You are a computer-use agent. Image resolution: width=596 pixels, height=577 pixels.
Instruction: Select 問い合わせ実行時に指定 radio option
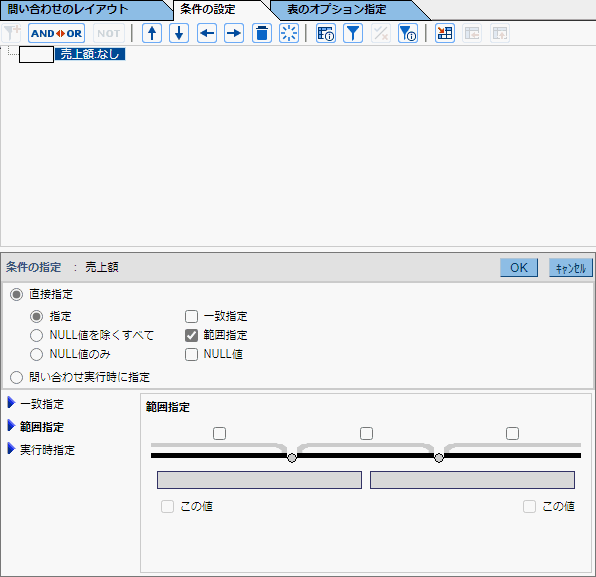16,377
